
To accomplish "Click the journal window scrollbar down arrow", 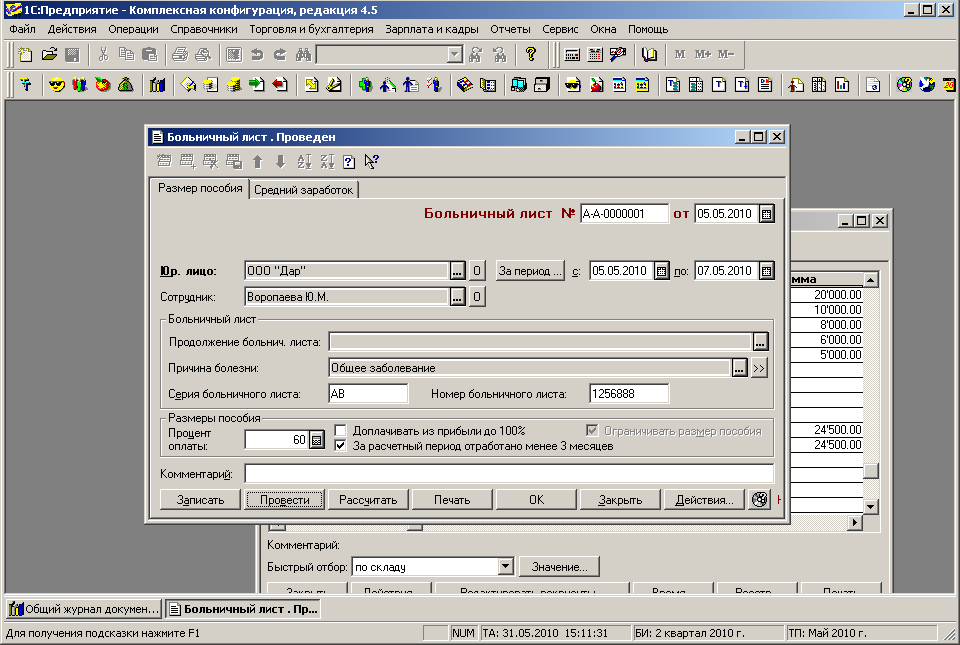I will (871, 507).
